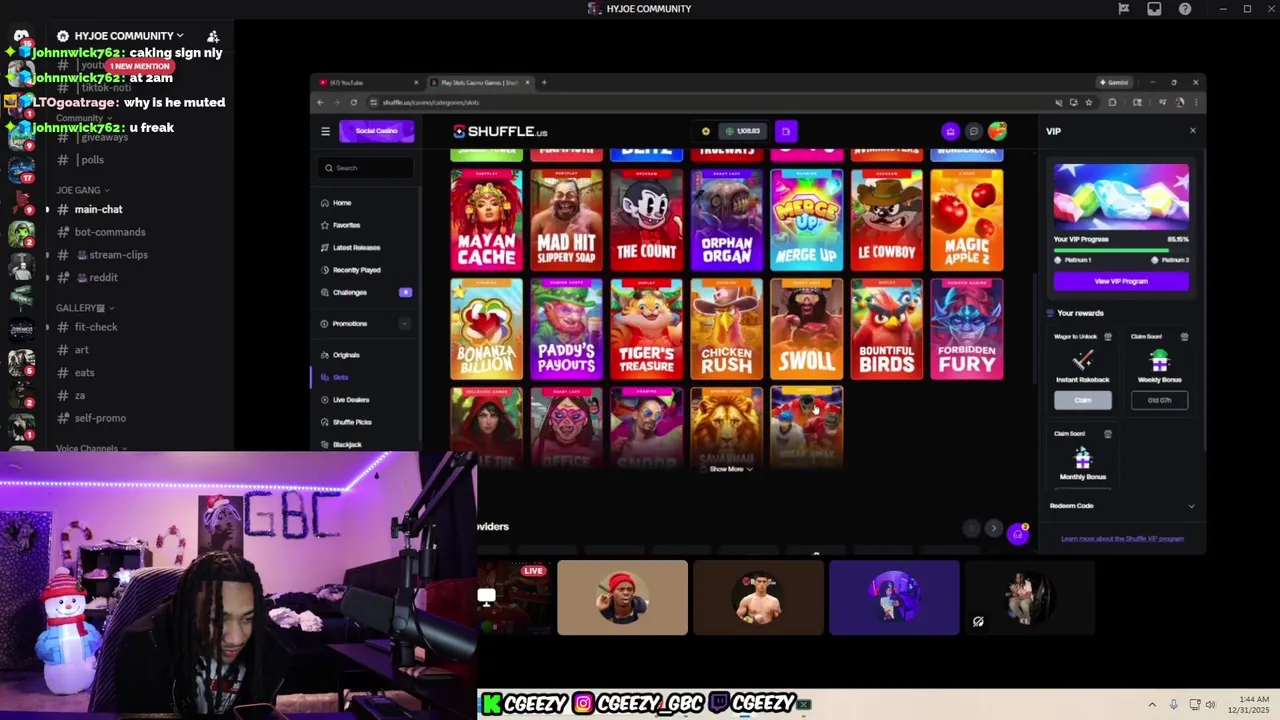Click the VIP progress bar
The image size is (1280, 720).
(x=1121, y=250)
